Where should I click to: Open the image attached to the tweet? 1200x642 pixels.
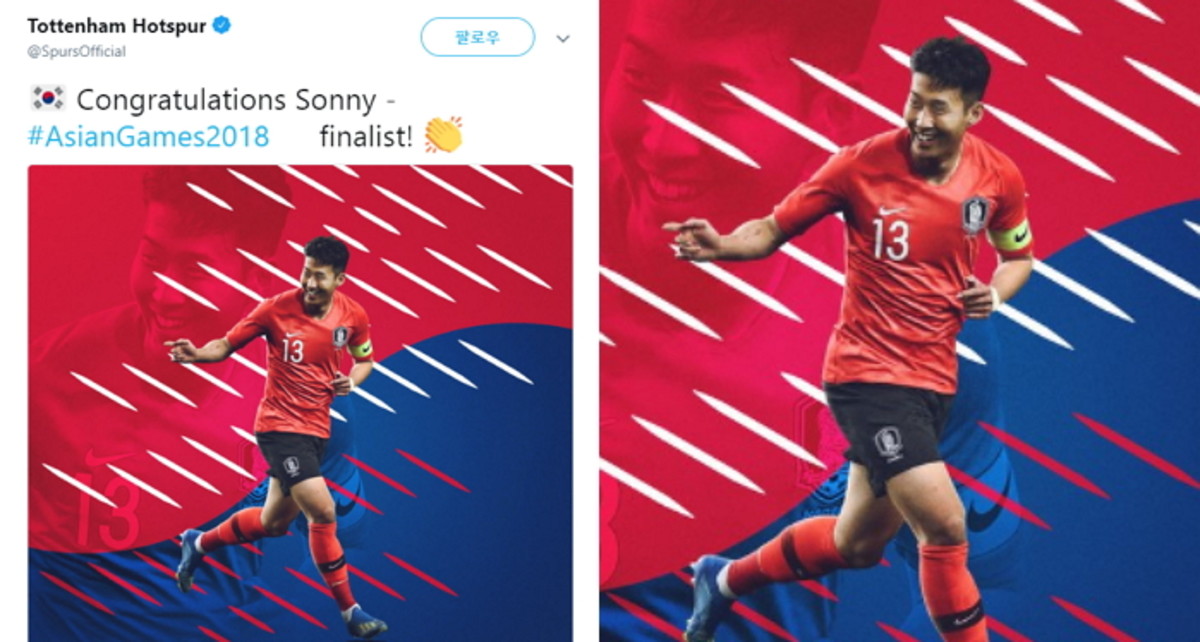pos(300,403)
